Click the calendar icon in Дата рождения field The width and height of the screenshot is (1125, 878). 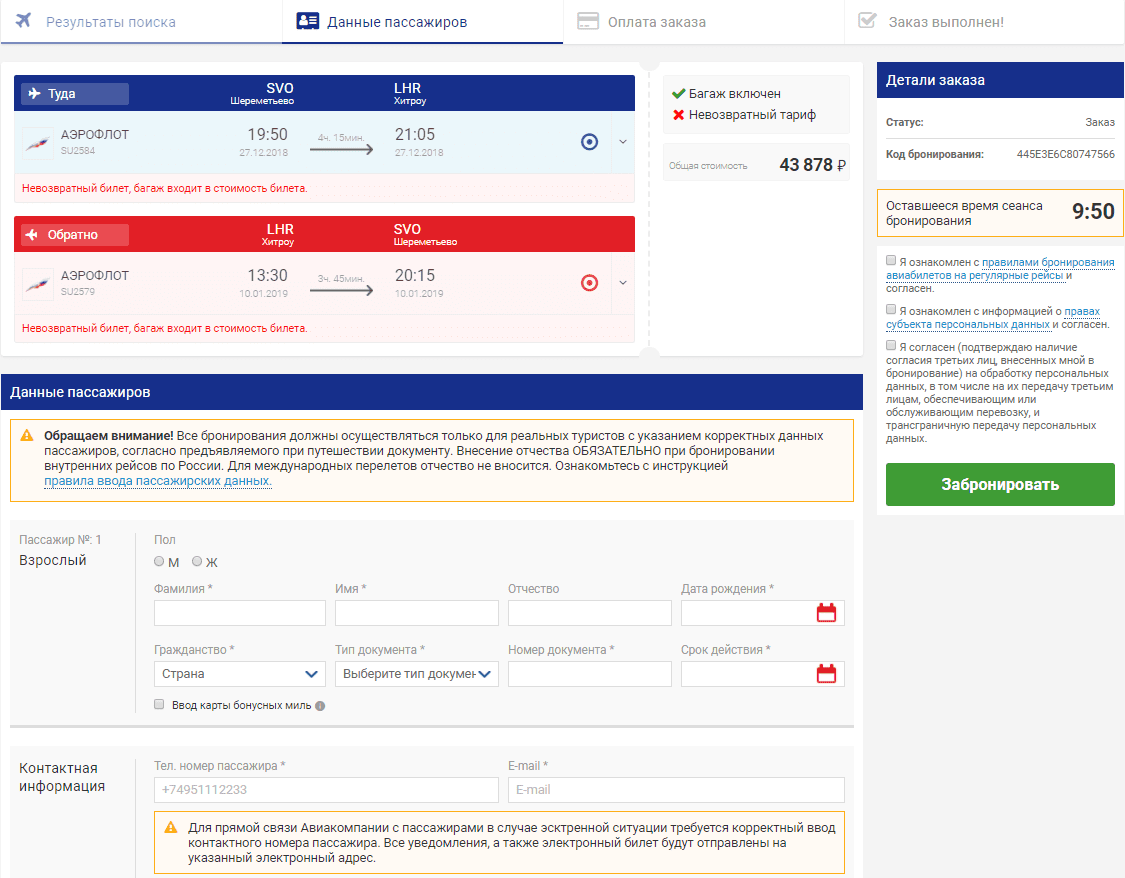coord(826,613)
